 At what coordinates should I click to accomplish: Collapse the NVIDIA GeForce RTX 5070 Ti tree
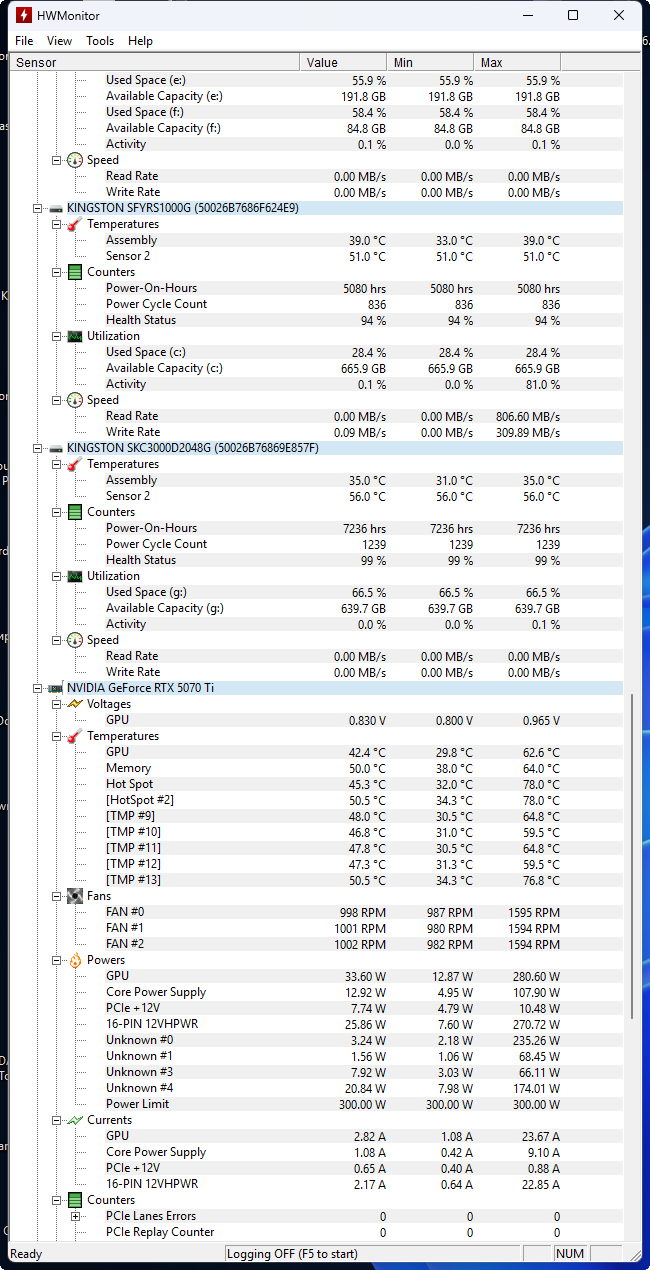[38, 688]
